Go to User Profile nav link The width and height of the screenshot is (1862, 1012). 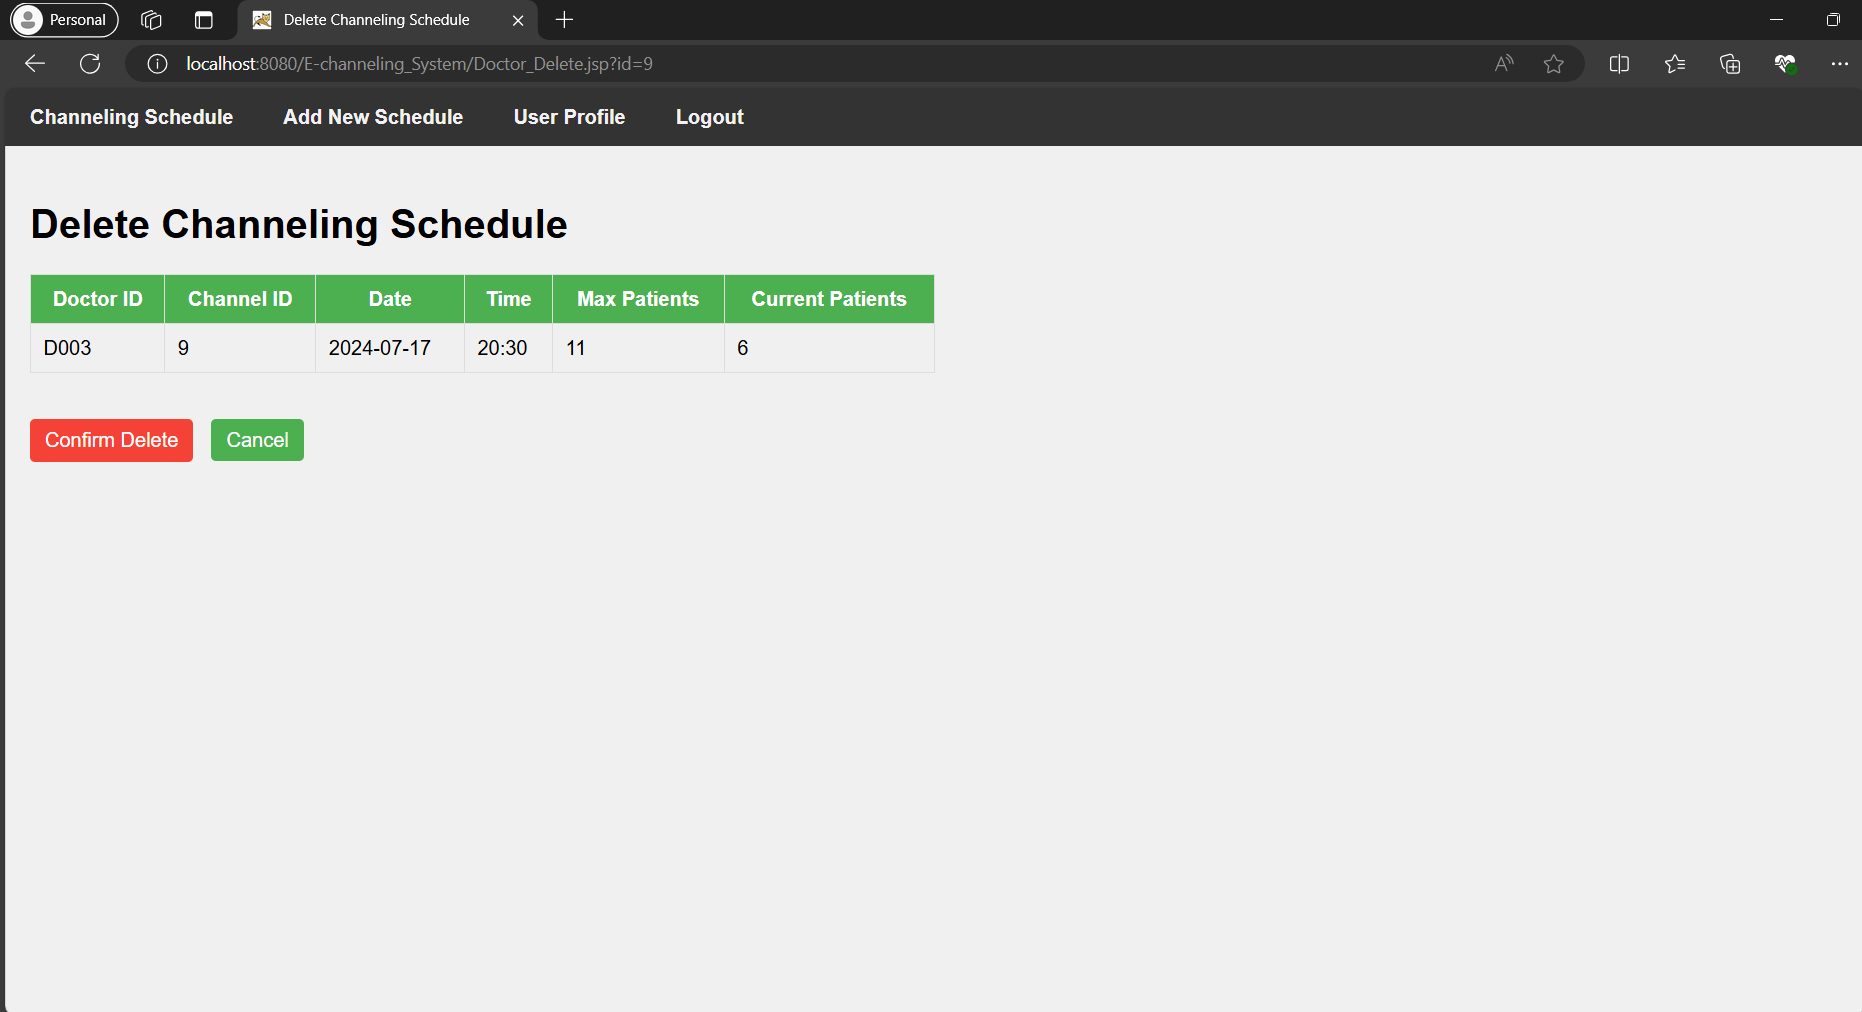pos(569,117)
